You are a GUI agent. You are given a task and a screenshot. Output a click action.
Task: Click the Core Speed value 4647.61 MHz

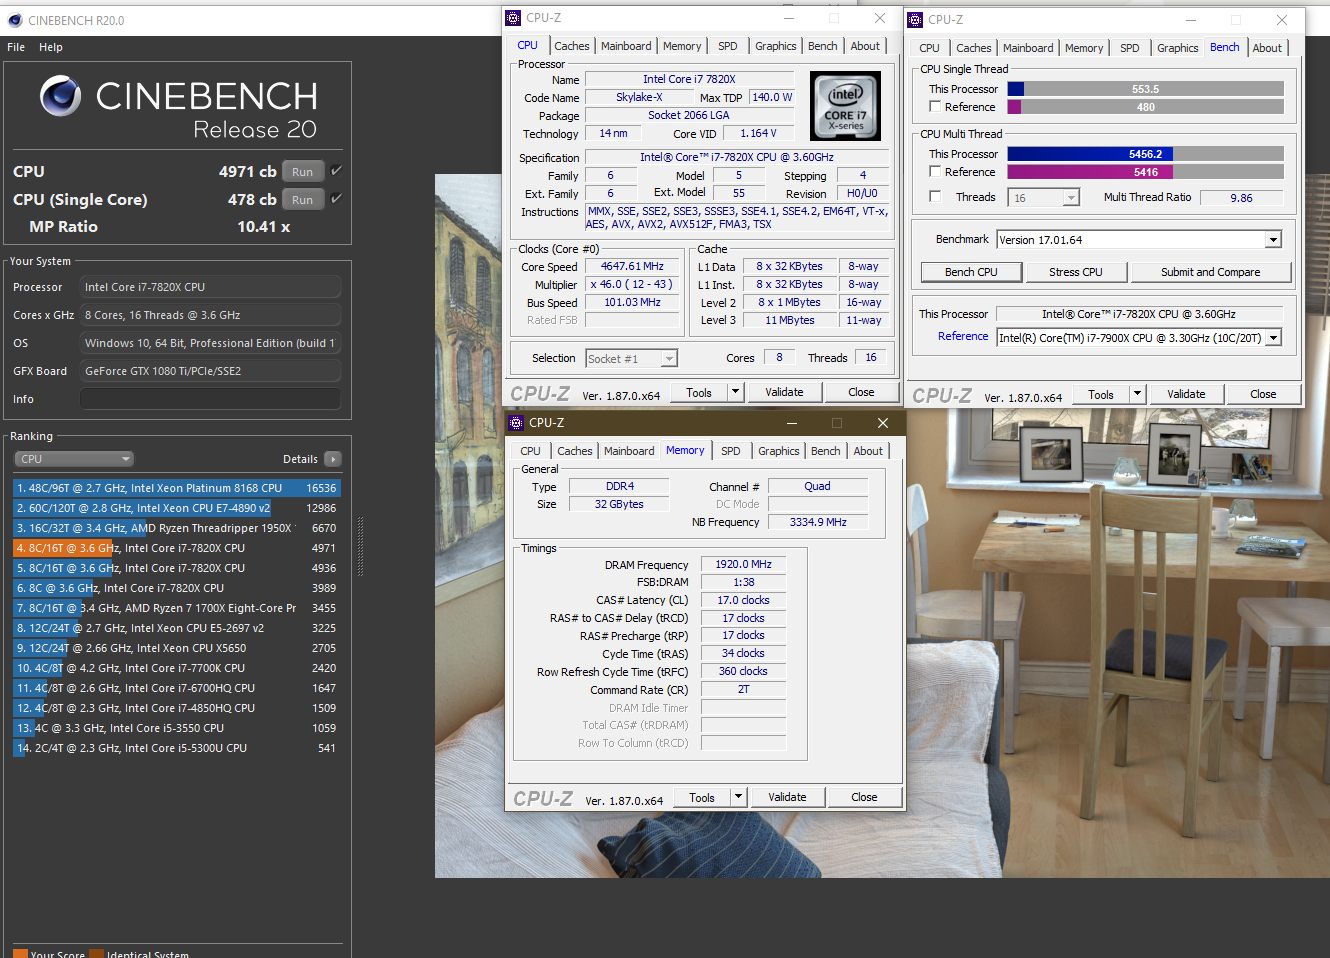point(632,266)
